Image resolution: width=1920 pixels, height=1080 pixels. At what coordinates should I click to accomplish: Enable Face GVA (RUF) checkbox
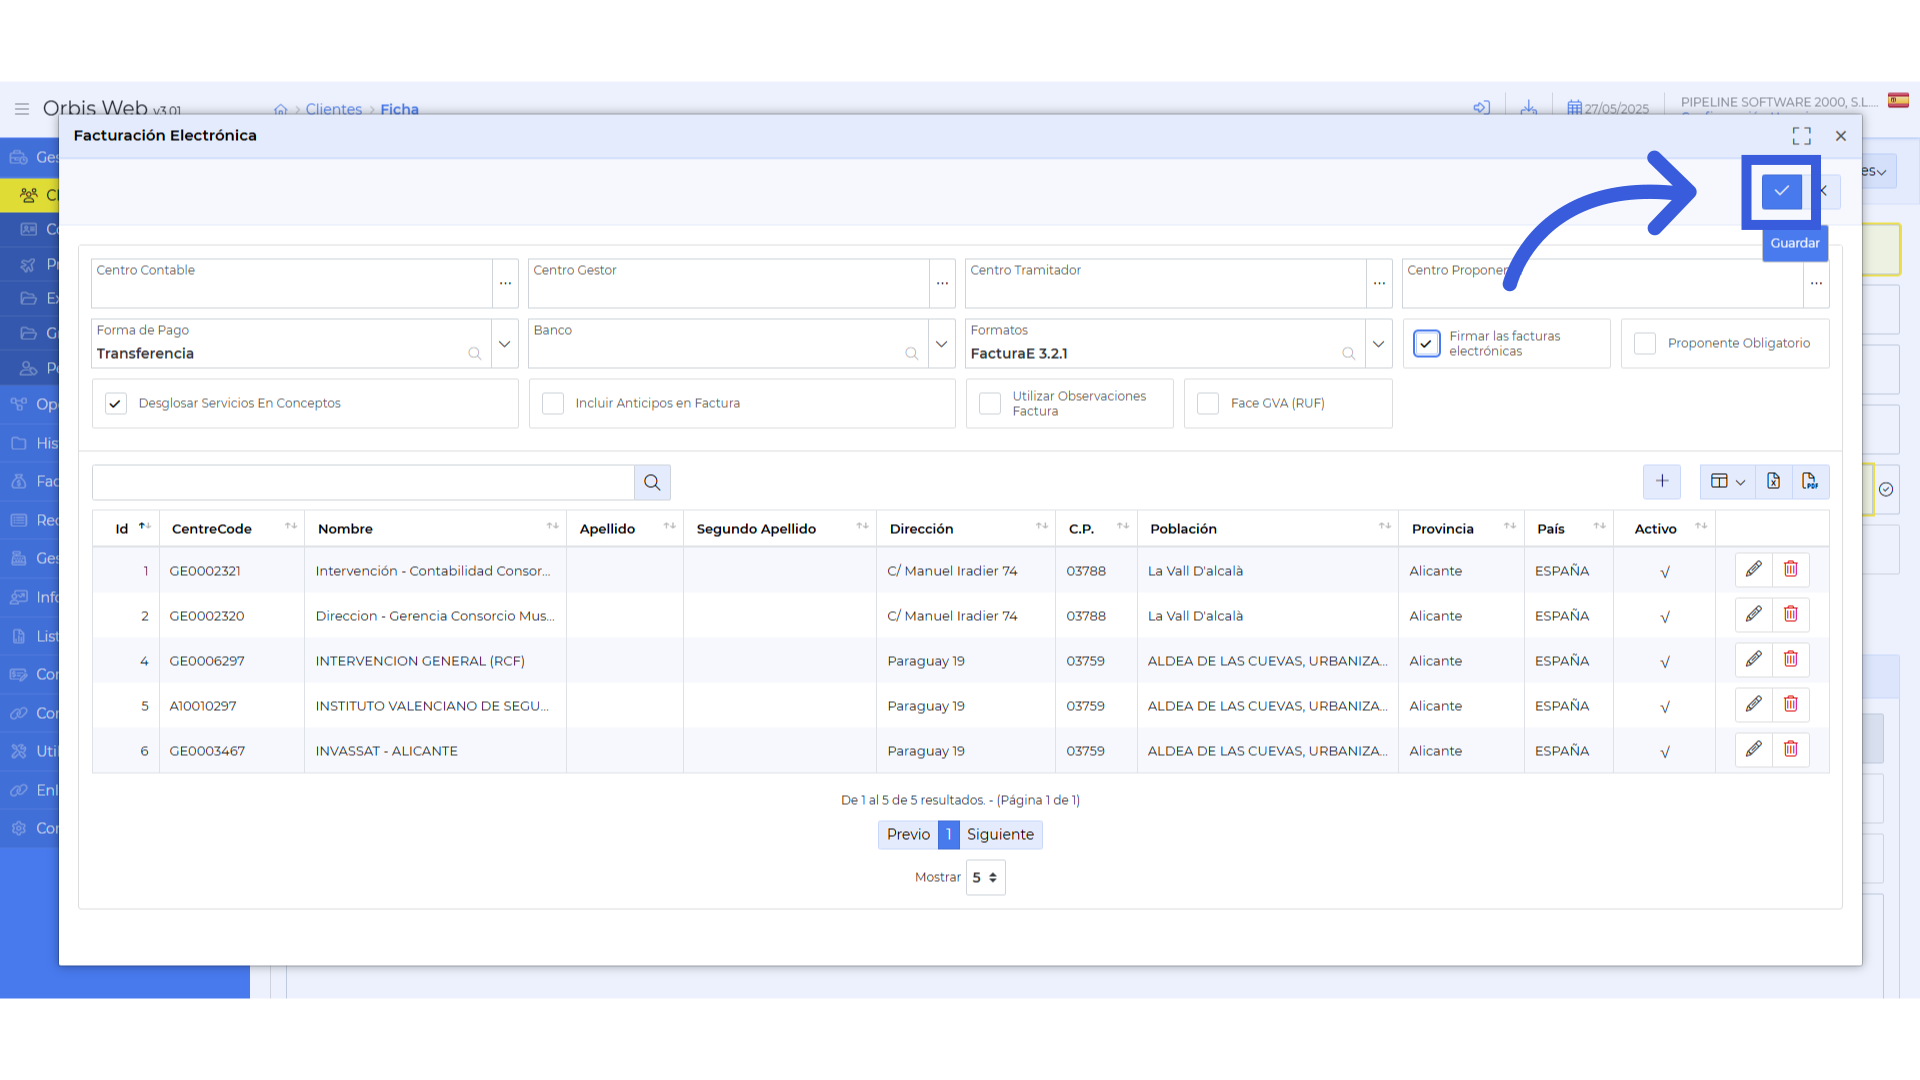tap(1208, 404)
